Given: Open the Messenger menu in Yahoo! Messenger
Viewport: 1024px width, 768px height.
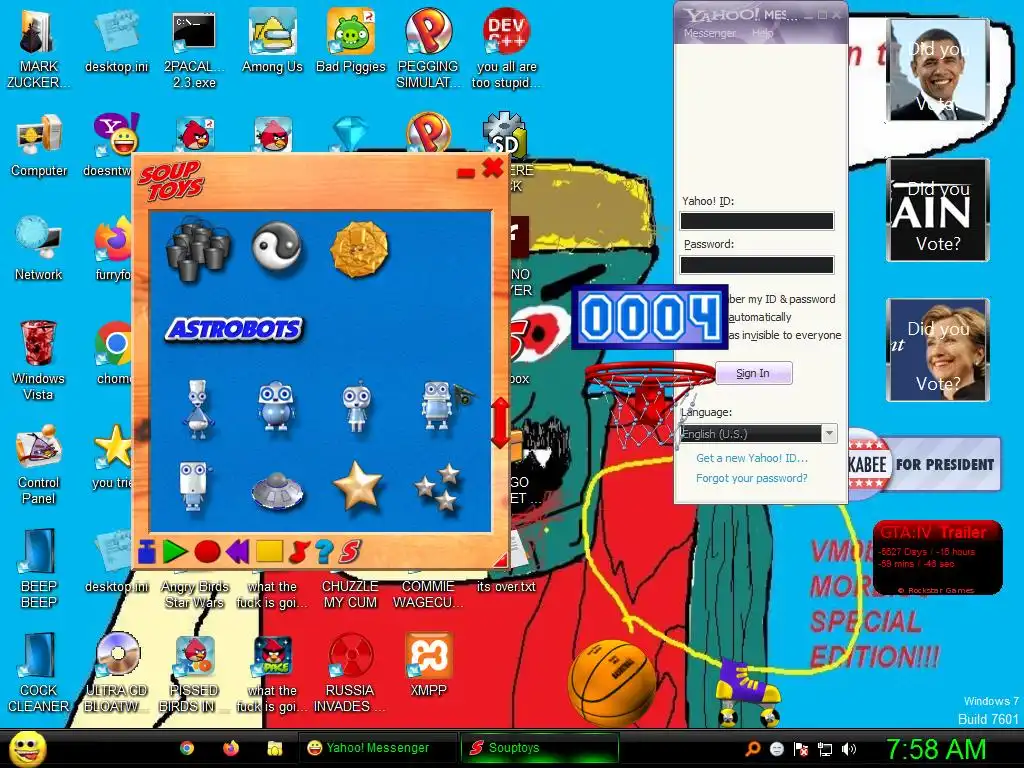Looking at the screenshot, I should pos(709,33).
